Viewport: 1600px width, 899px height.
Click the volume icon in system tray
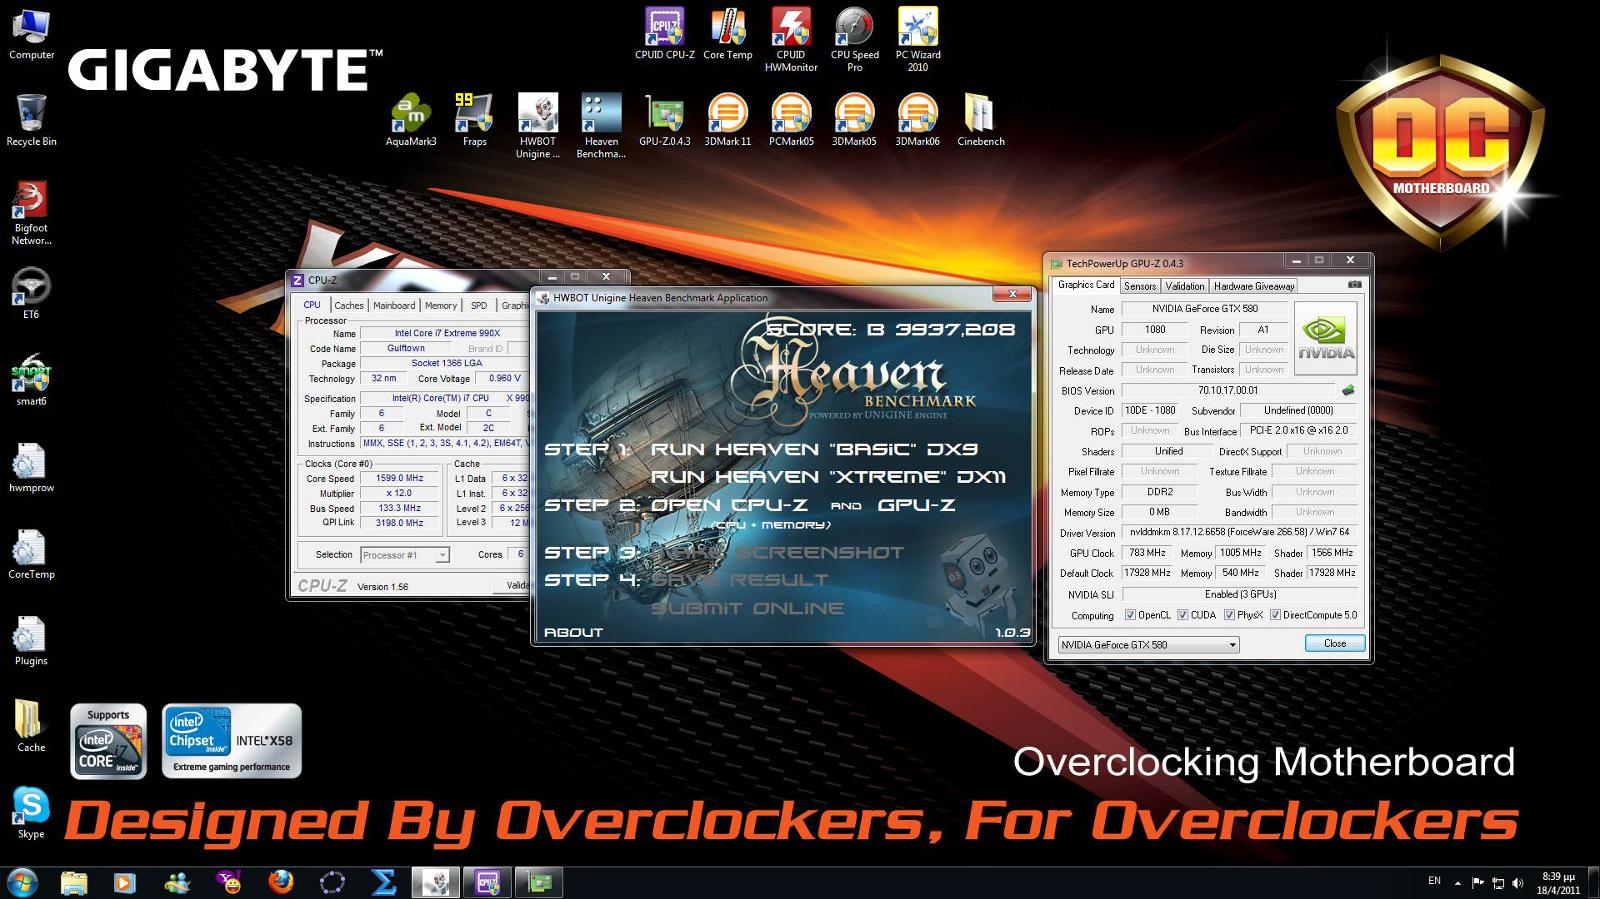[1518, 883]
